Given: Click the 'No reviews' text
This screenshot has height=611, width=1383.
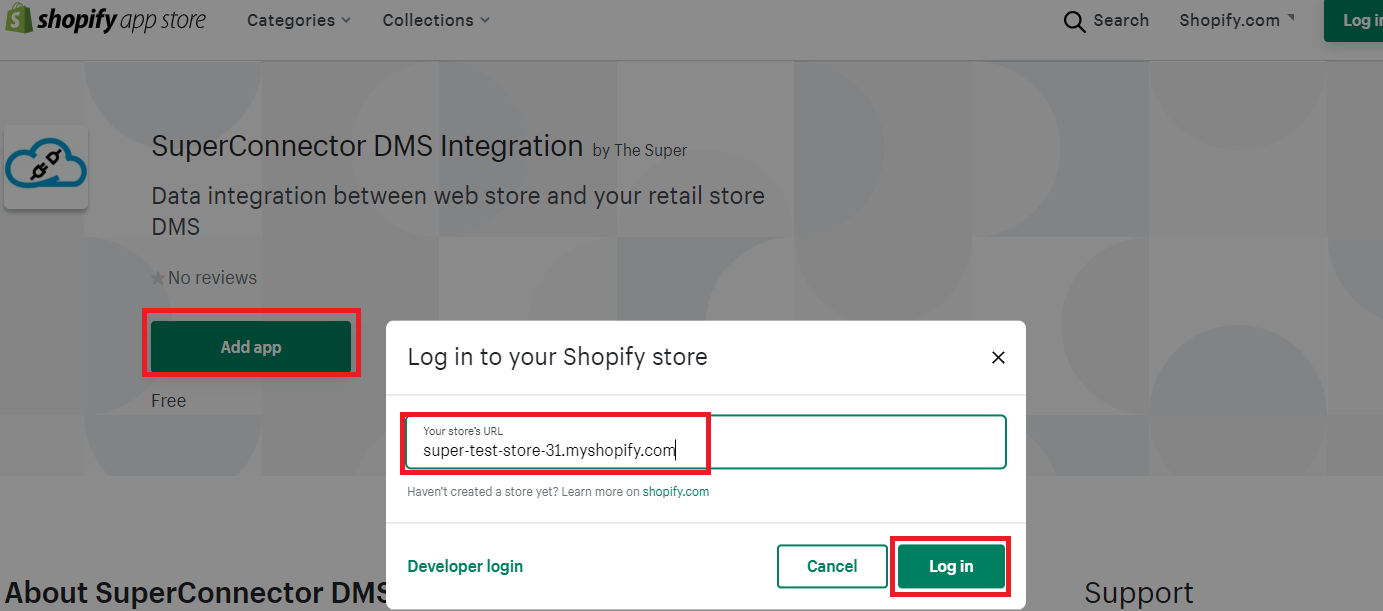Looking at the screenshot, I should [x=212, y=278].
